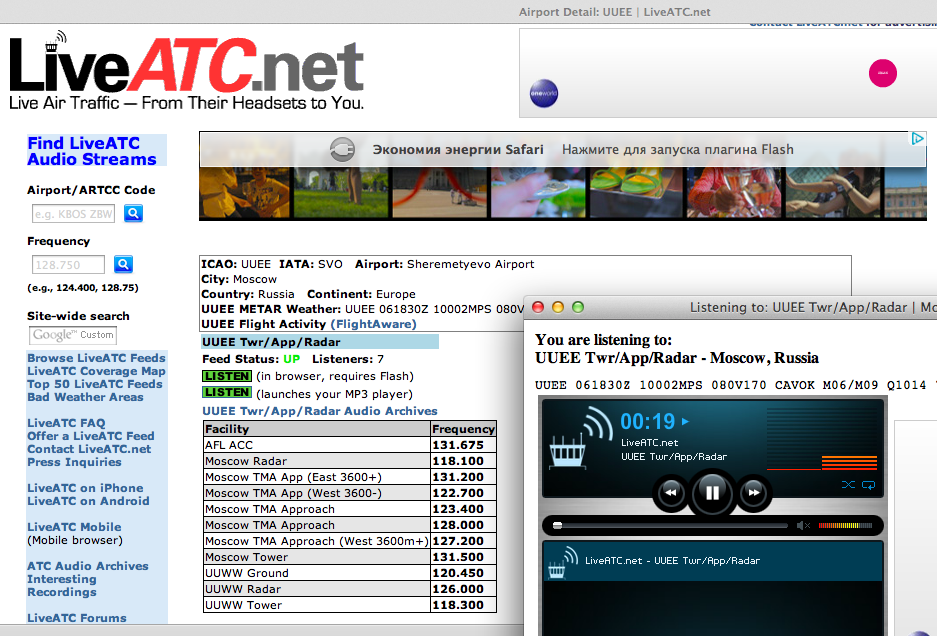Screen dimensions: 937x636
Task: Click the Moscow Radar facility cell
Action: click(x=317, y=461)
